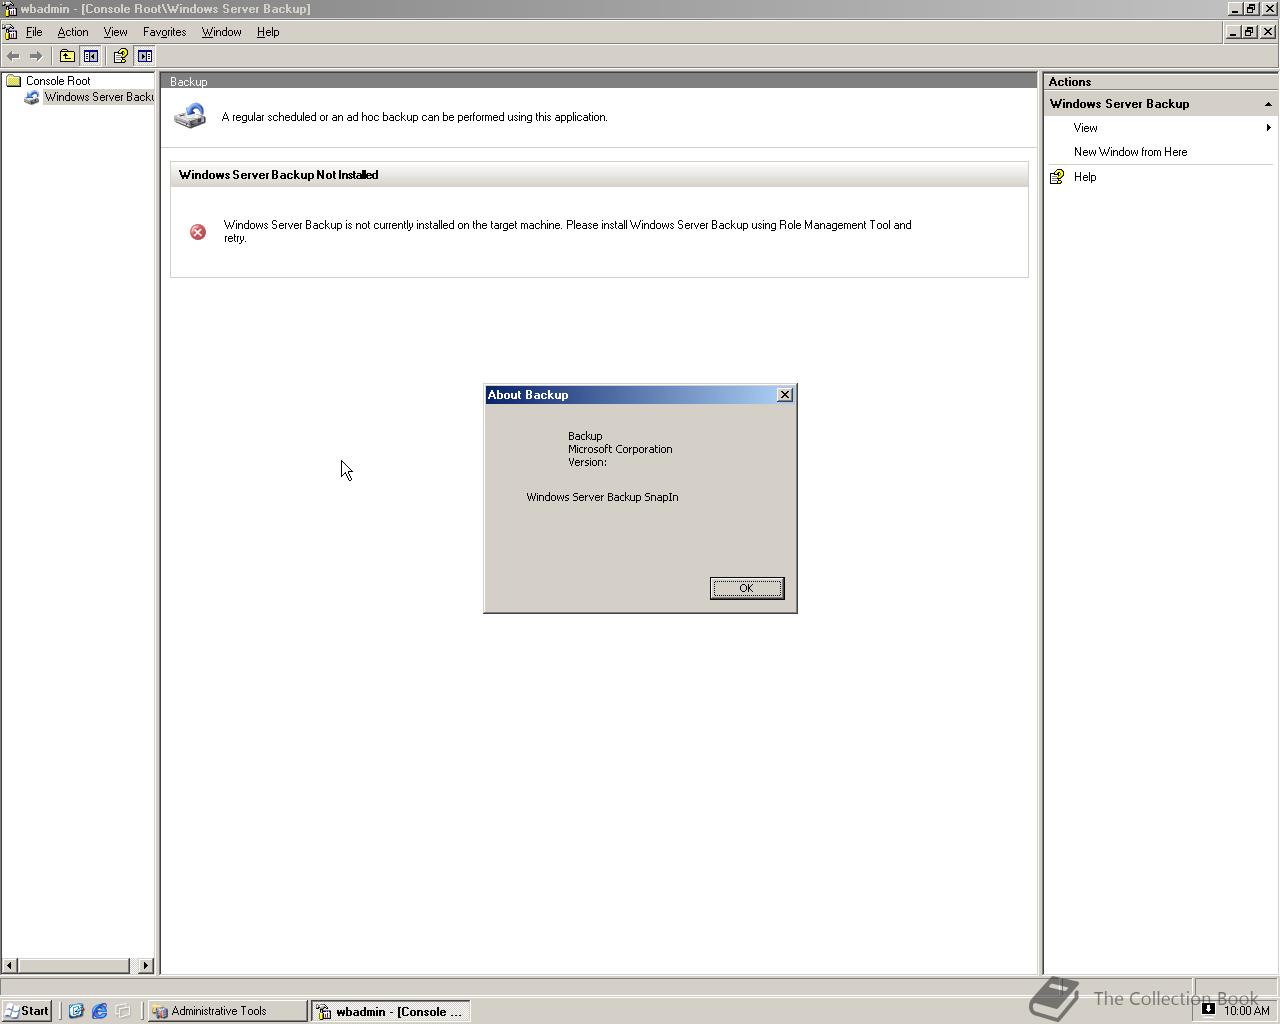Click the Show Desktop quick launch icon
The width and height of the screenshot is (1280, 1024).
(x=123, y=1011)
